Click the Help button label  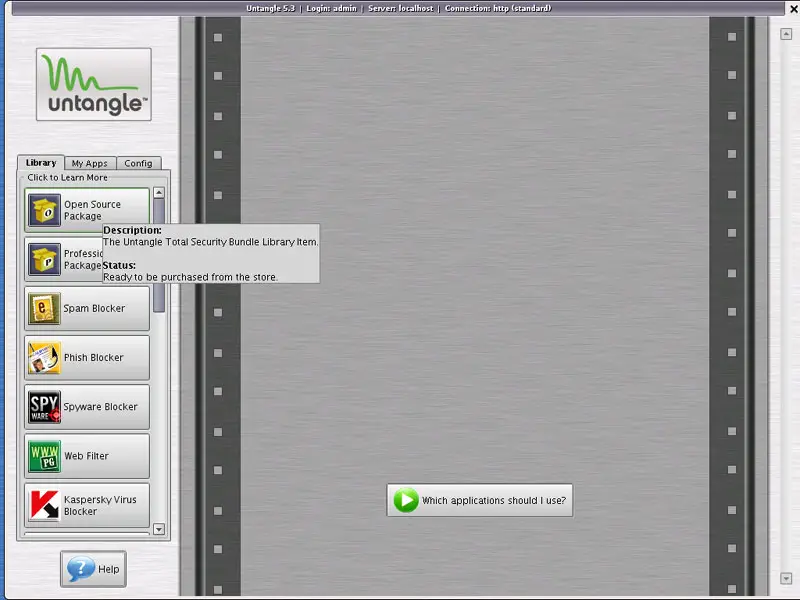pyautogui.click(x=109, y=569)
